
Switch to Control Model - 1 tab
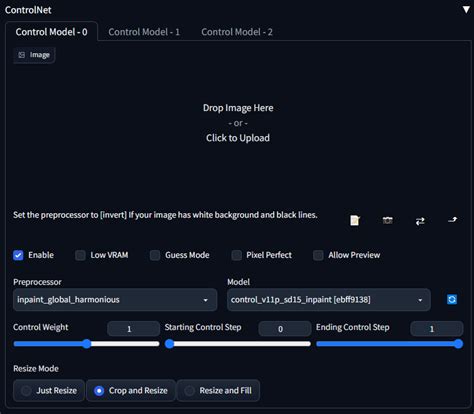(x=144, y=32)
